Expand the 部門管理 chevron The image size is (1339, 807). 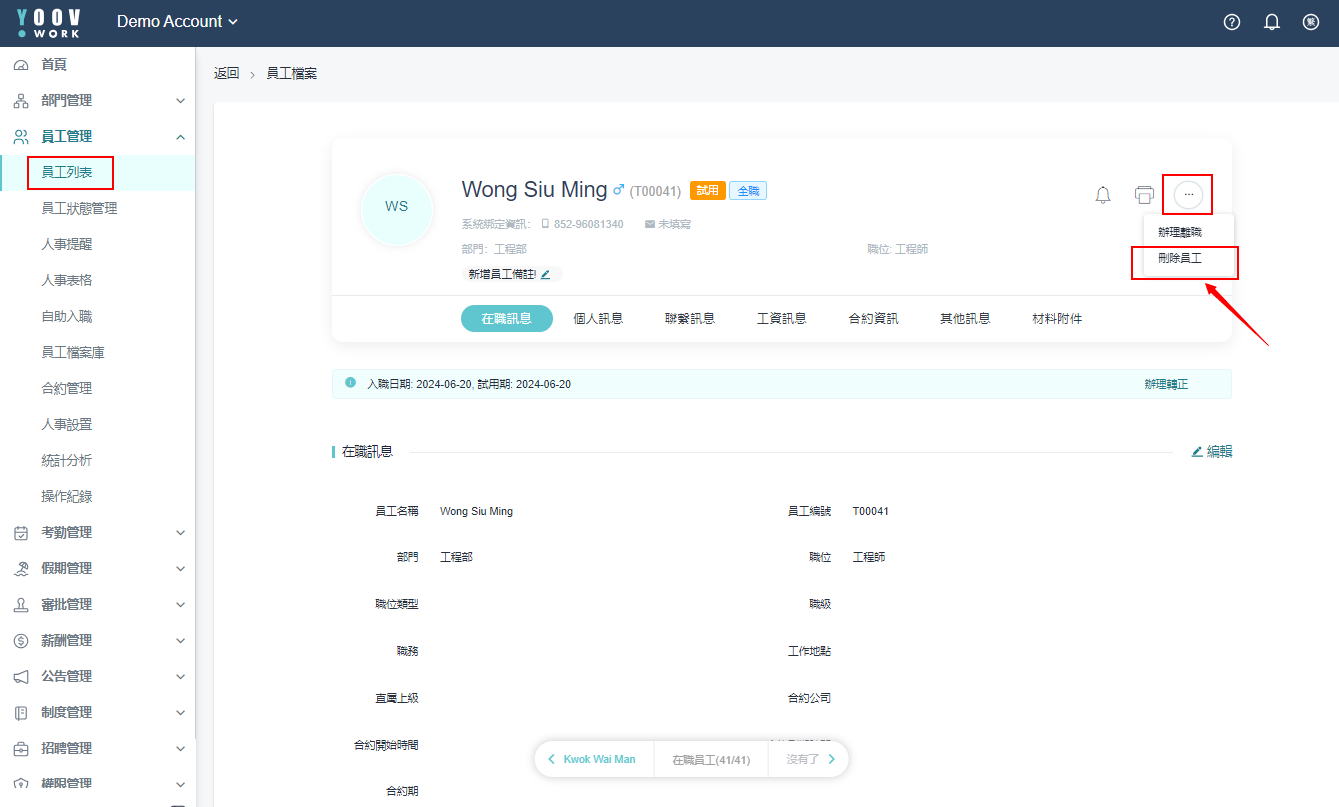pos(180,101)
